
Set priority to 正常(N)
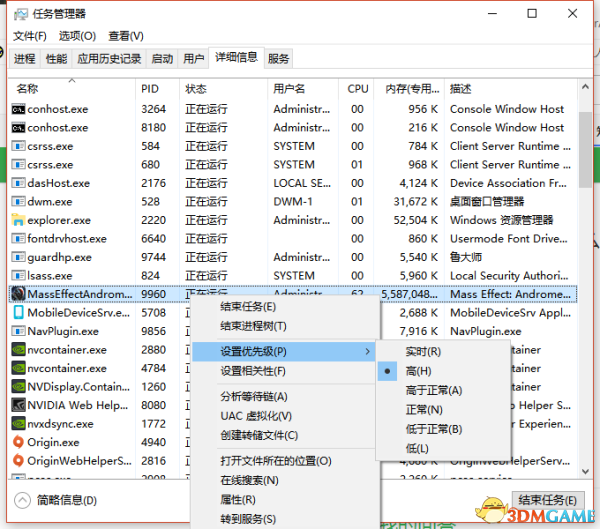[x=444, y=410]
